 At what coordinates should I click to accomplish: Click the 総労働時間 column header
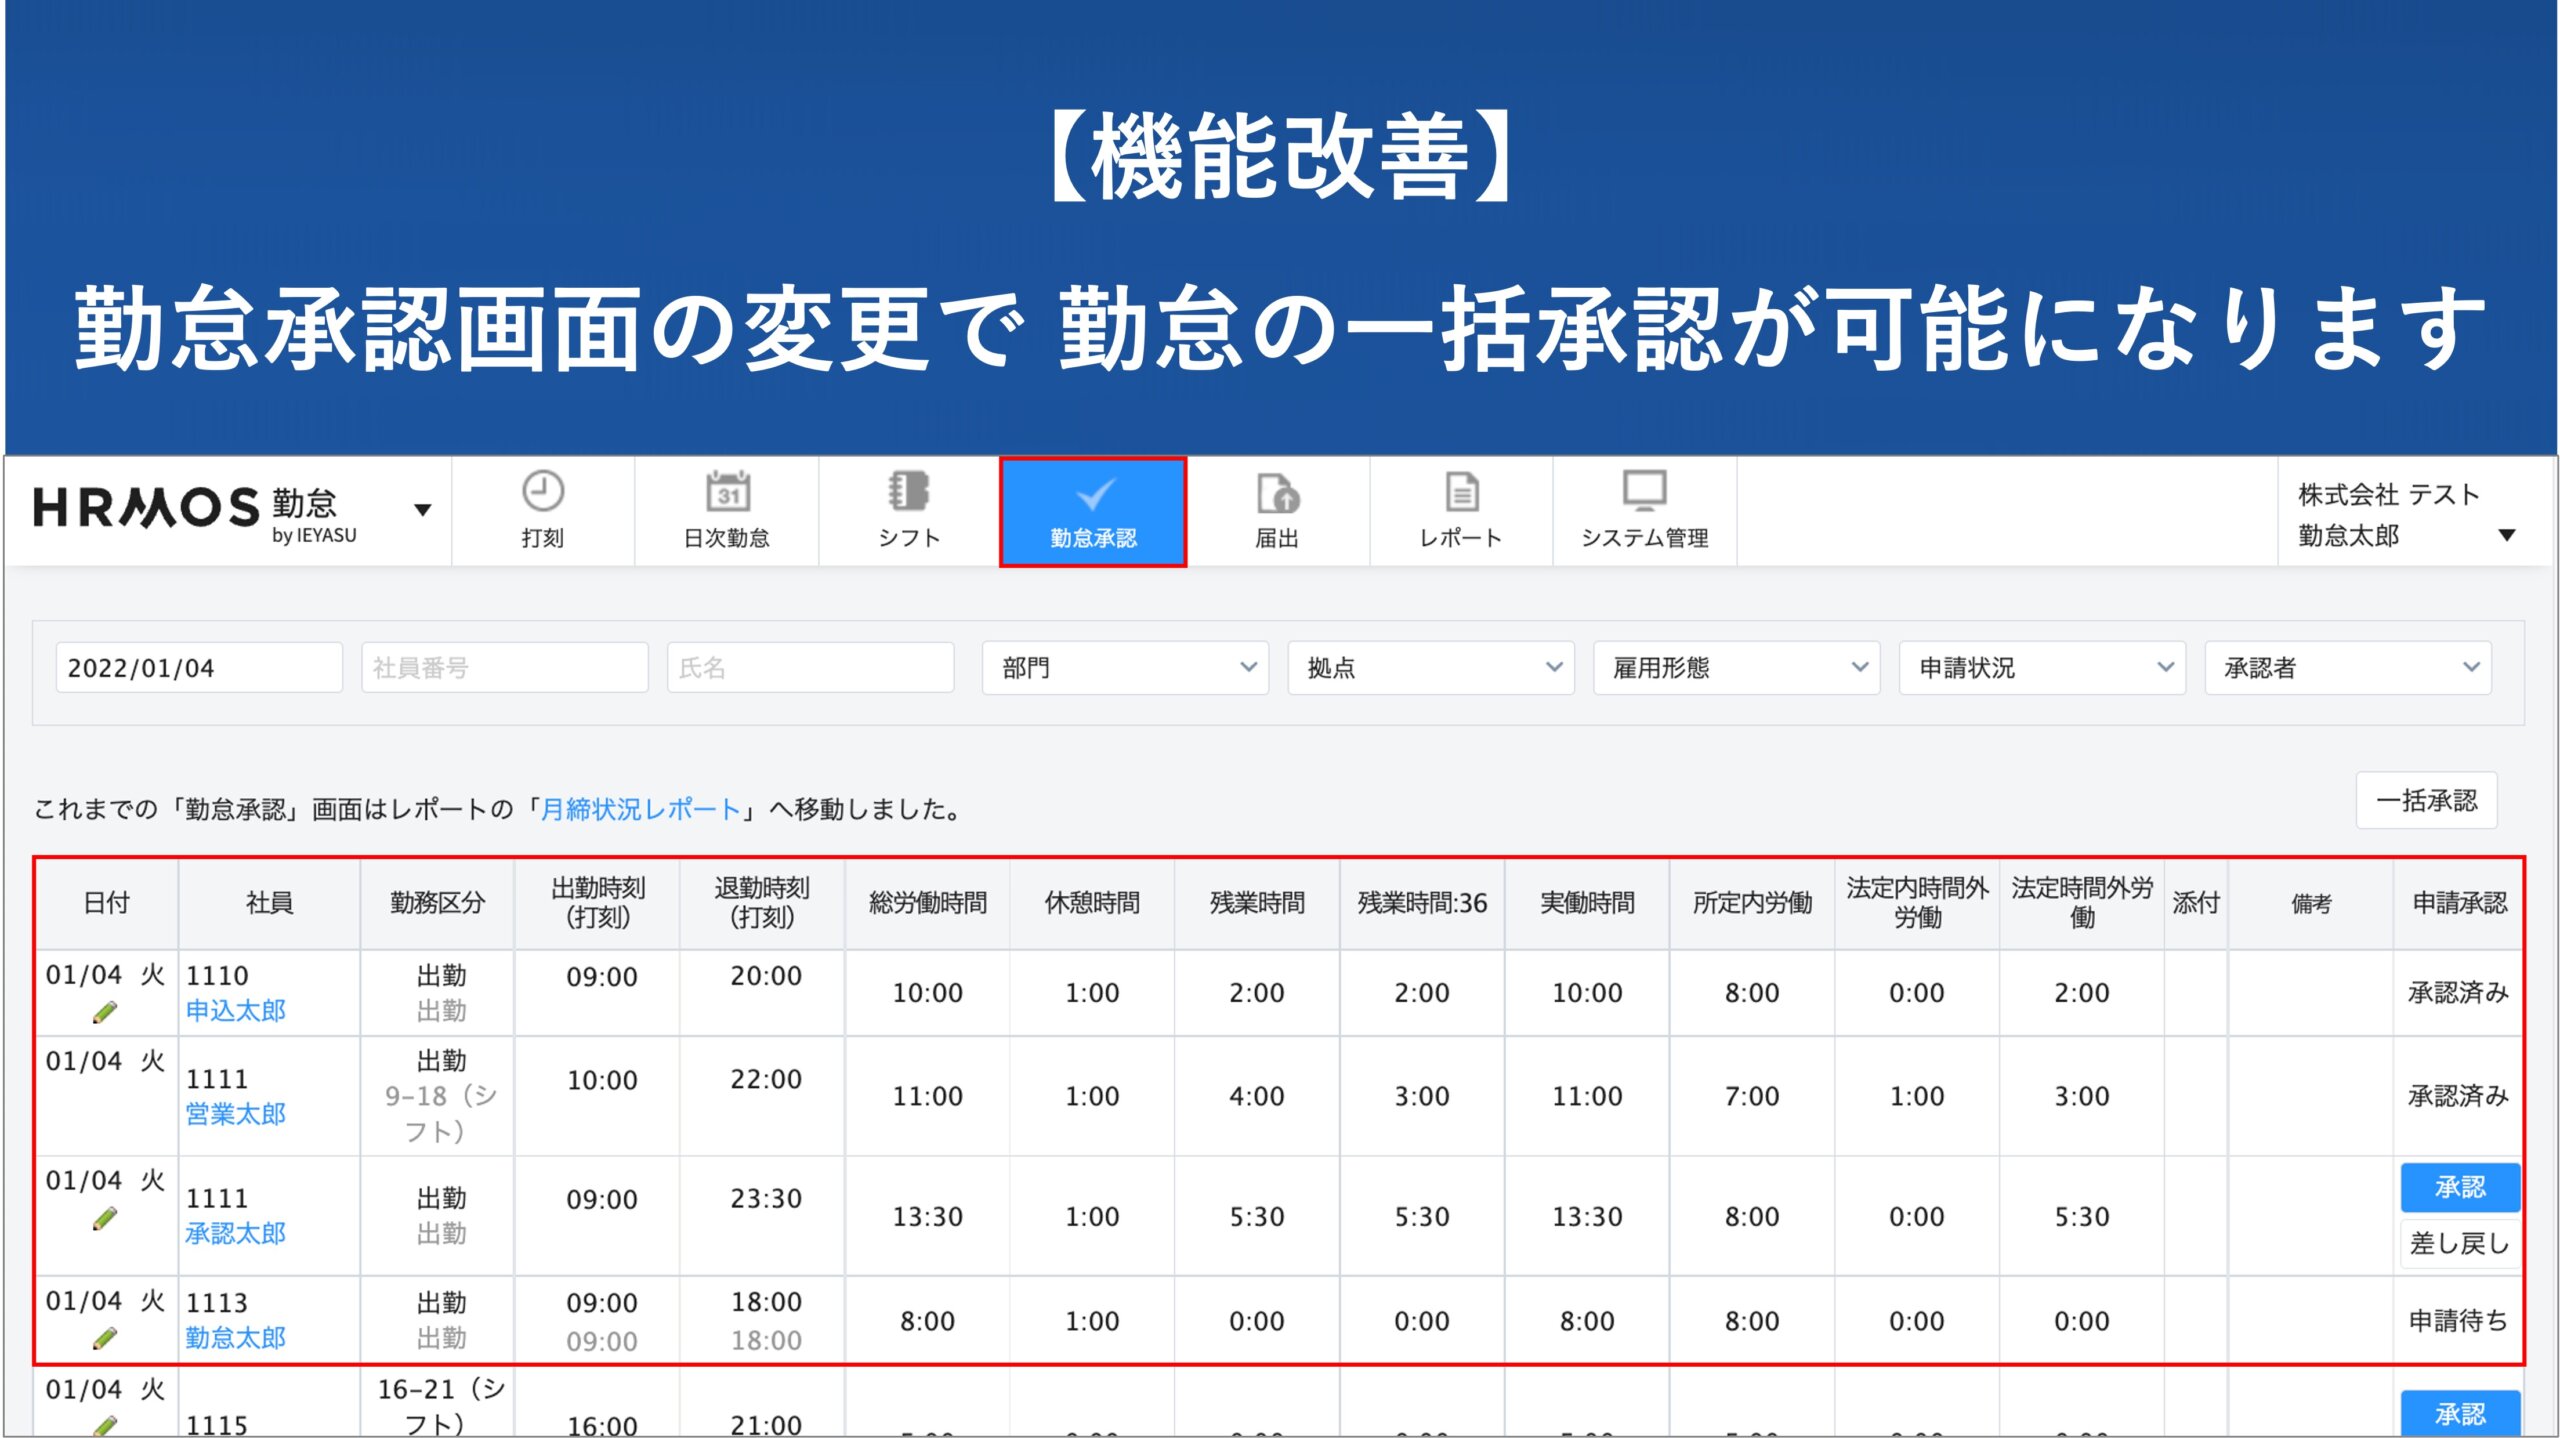[927, 903]
